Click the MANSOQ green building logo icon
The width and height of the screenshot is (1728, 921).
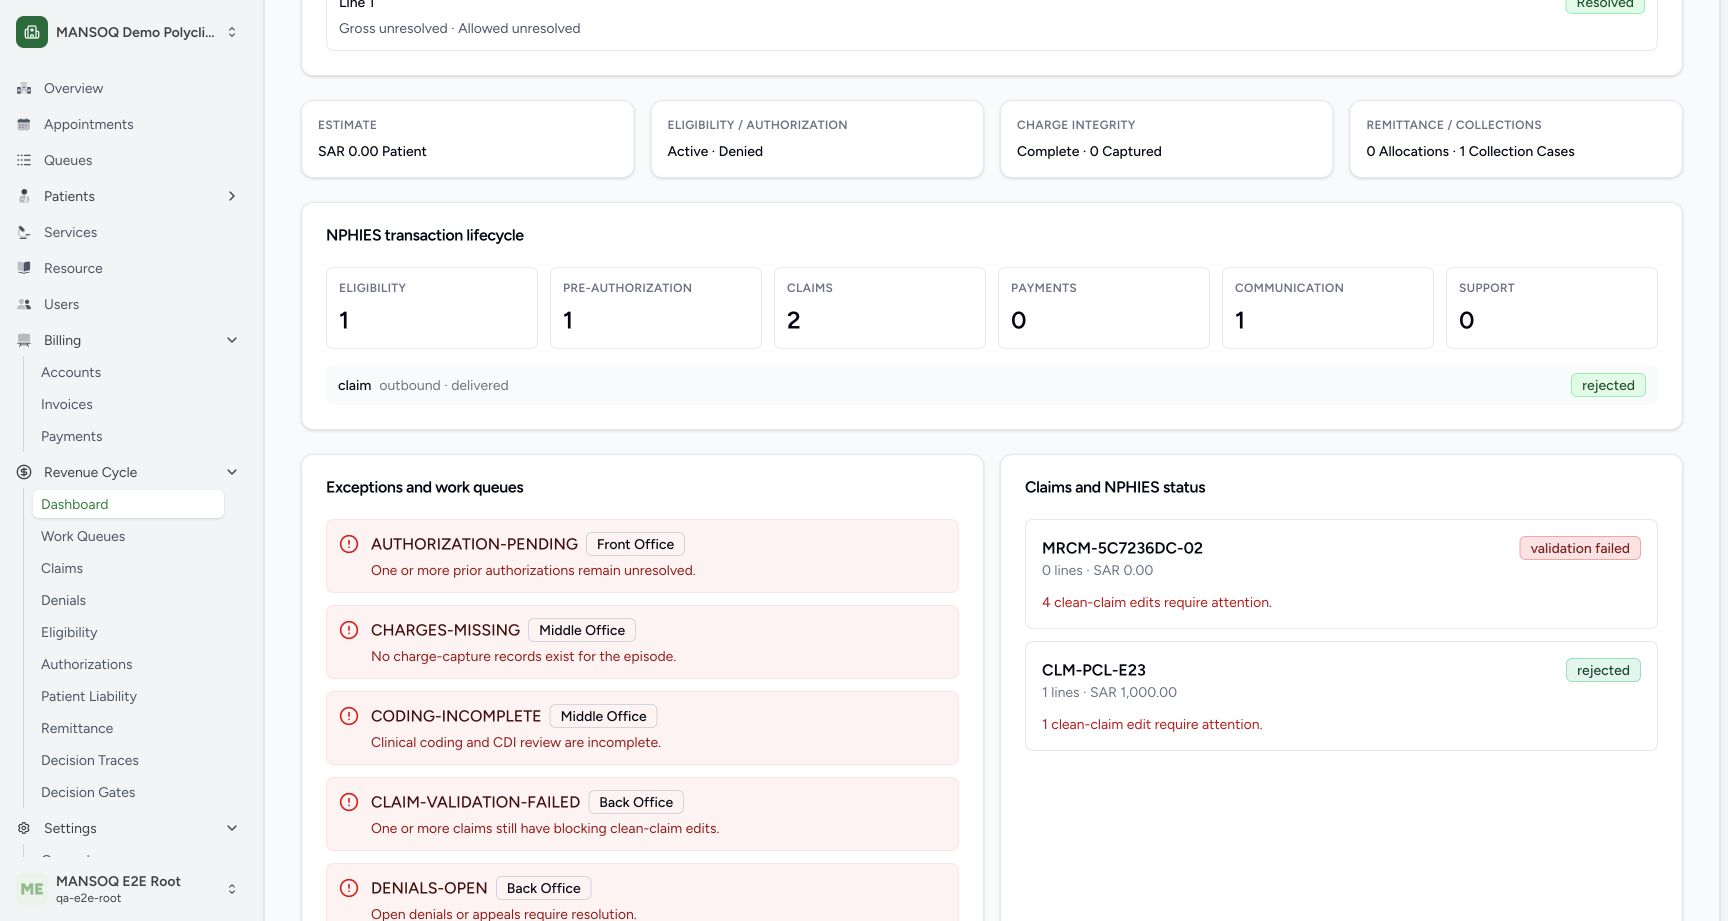coord(32,32)
